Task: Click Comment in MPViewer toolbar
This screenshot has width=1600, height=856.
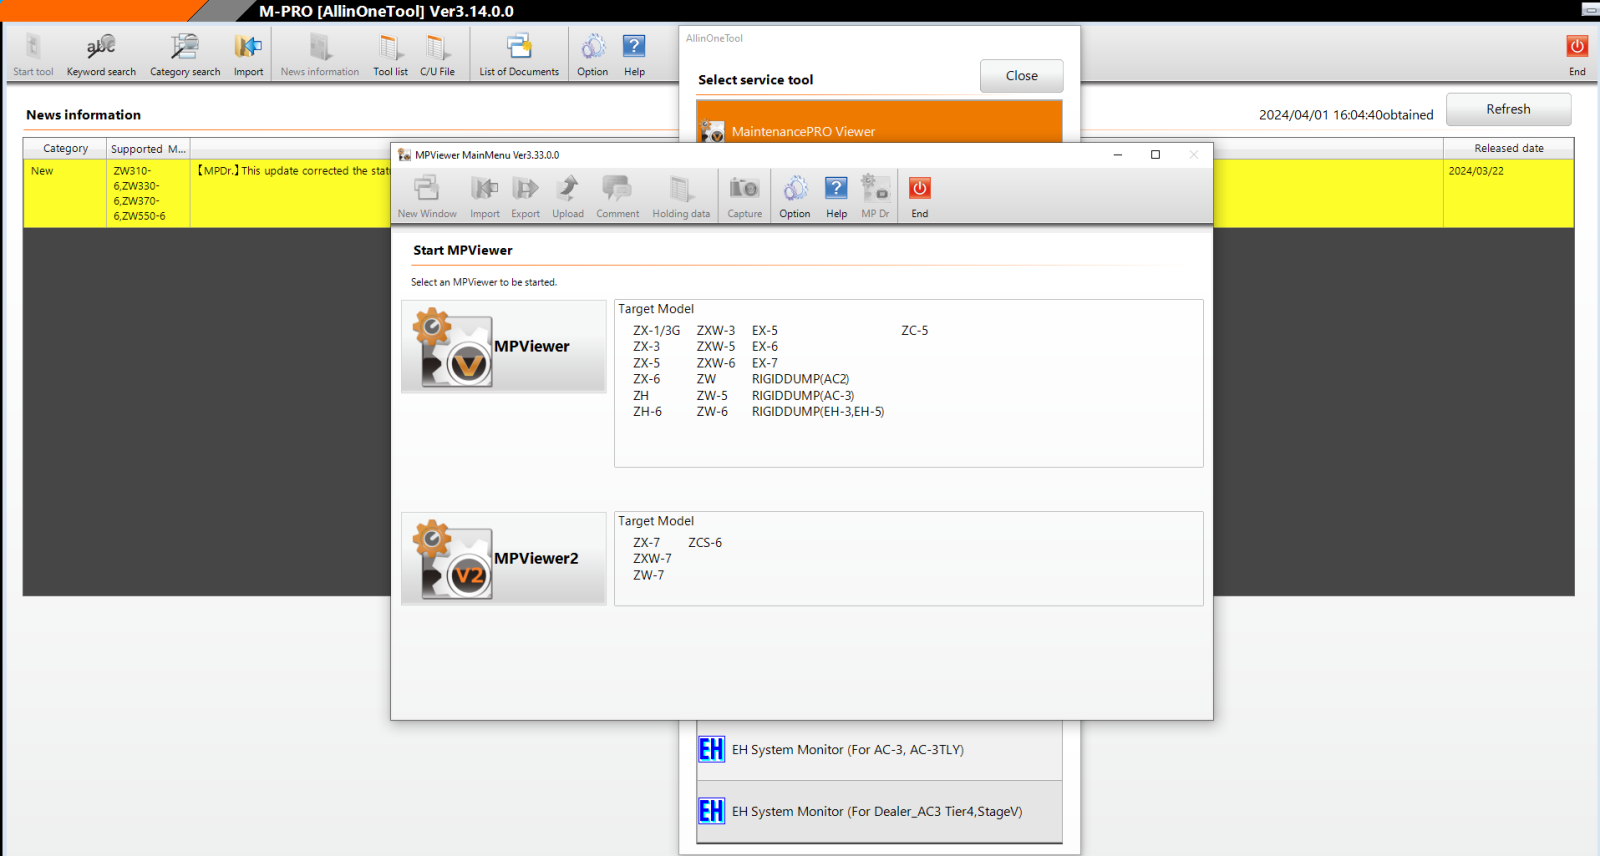Action: [x=618, y=196]
